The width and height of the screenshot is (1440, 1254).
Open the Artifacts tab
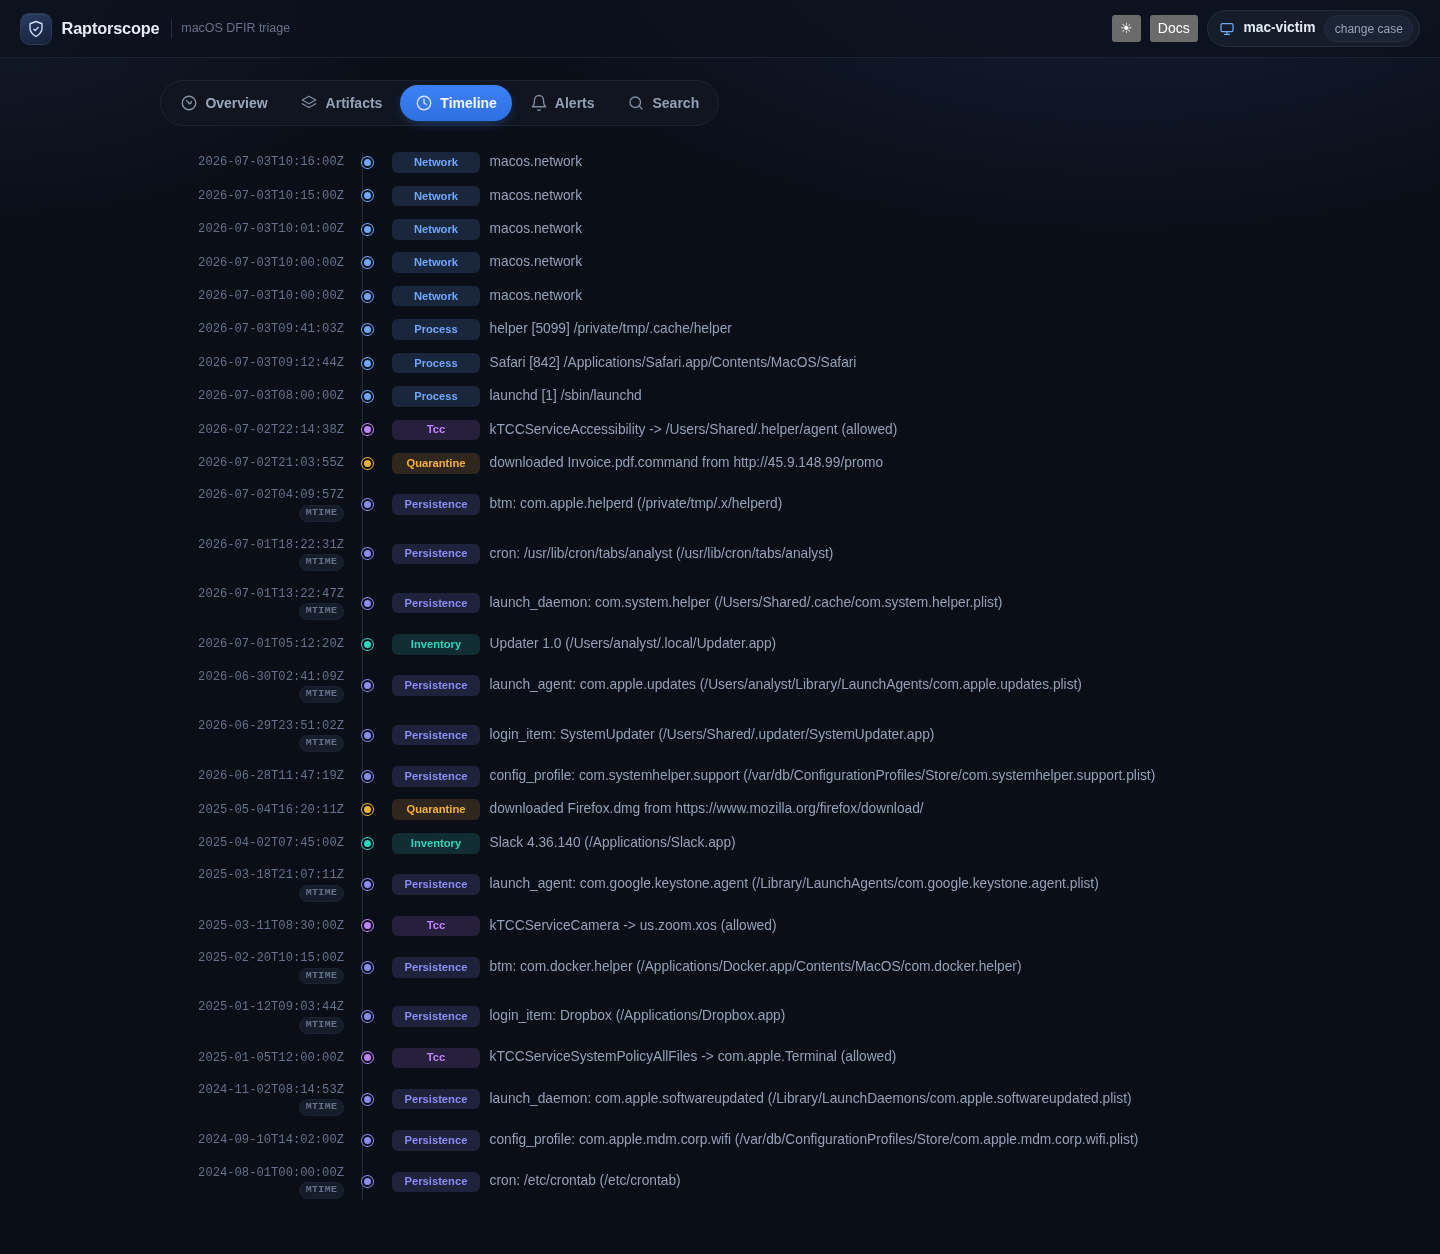coord(341,103)
